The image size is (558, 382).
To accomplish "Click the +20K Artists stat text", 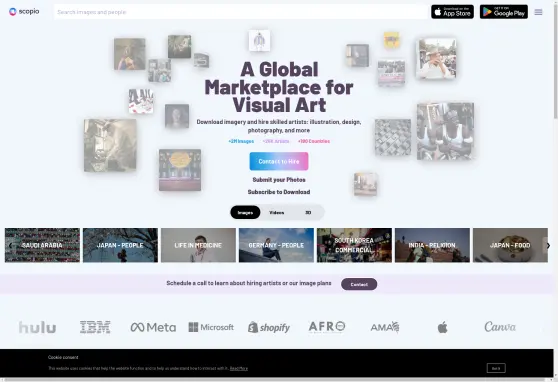I will click(x=276, y=141).
